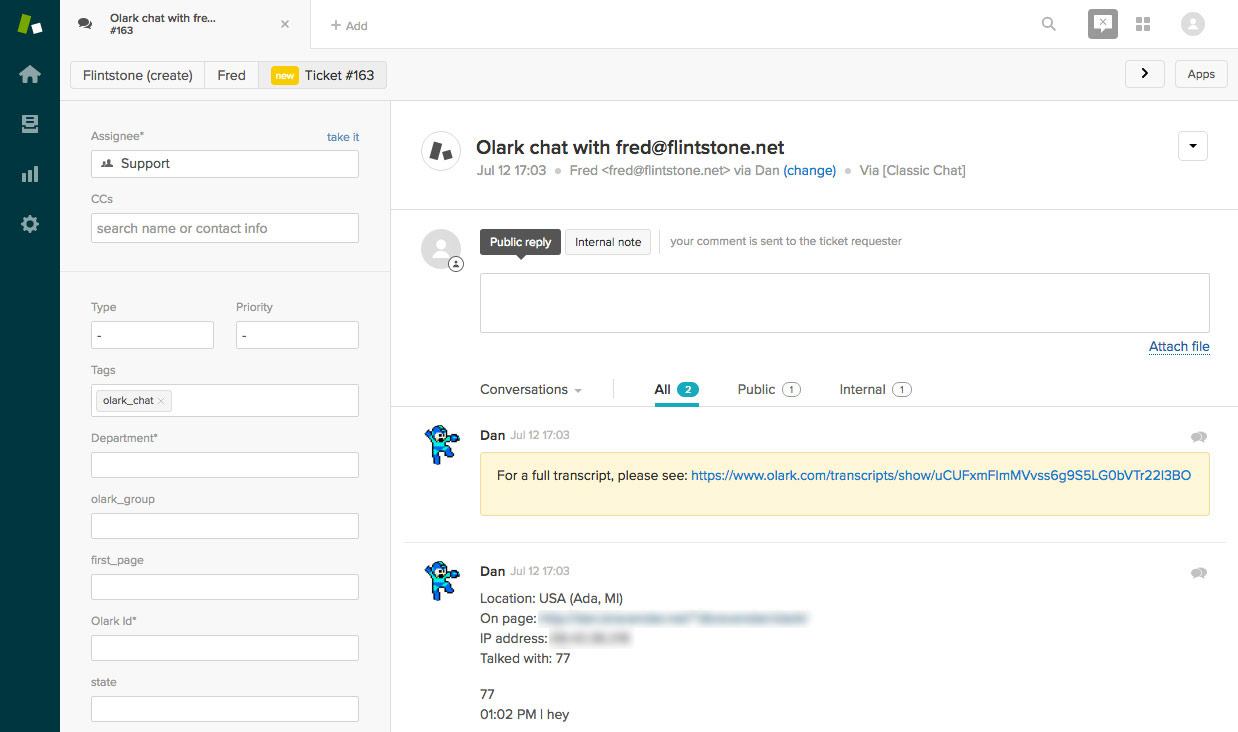
Task: Open the Flintstone (create) breadcrumb
Action: [138, 75]
